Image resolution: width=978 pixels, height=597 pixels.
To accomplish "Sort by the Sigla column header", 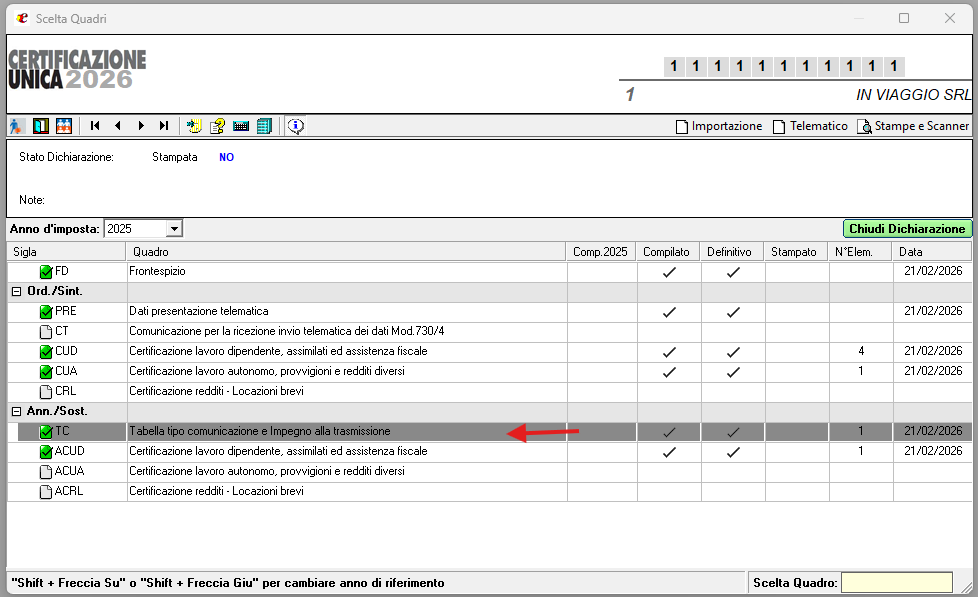I will [66, 252].
